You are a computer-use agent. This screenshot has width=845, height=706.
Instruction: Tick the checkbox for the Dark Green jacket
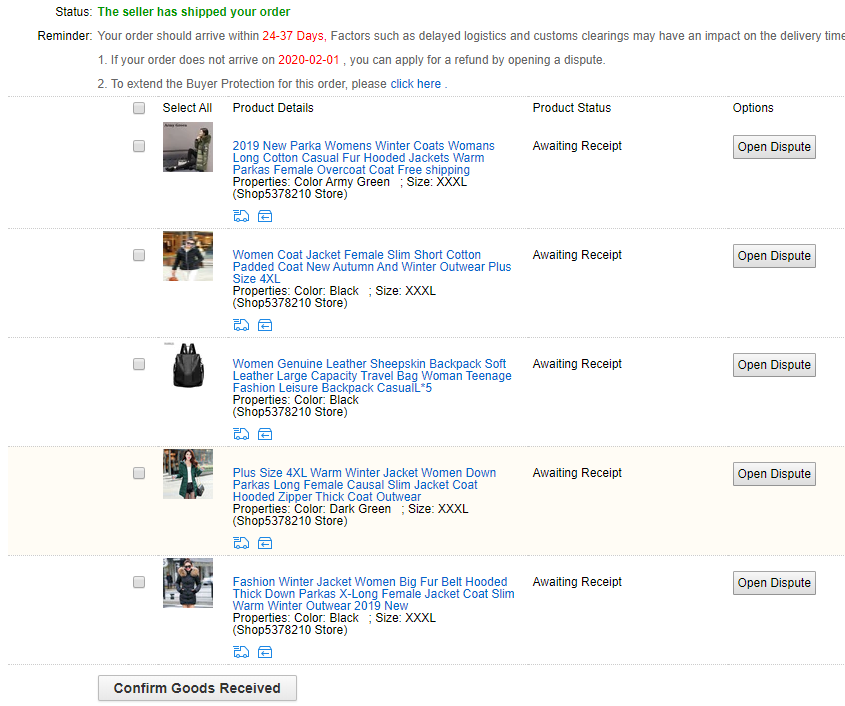point(139,473)
